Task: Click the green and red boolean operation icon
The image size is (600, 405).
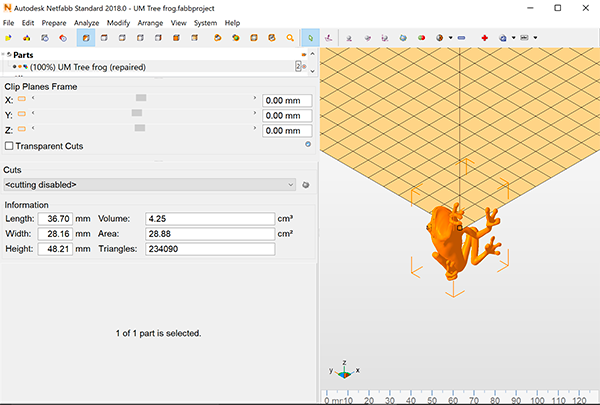Action: point(421,38)
